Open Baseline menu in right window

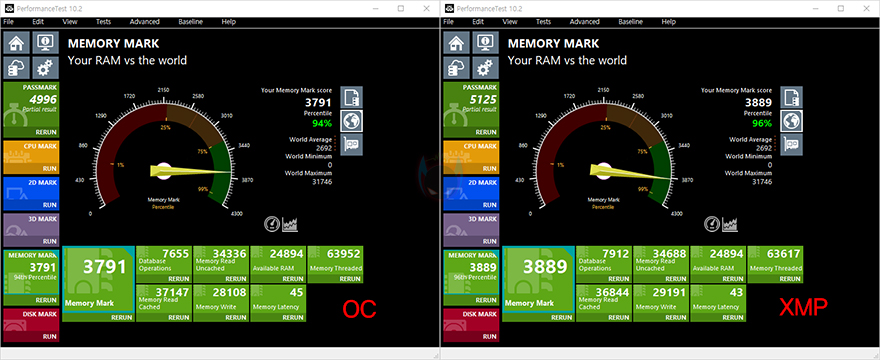tap(631, 22)
